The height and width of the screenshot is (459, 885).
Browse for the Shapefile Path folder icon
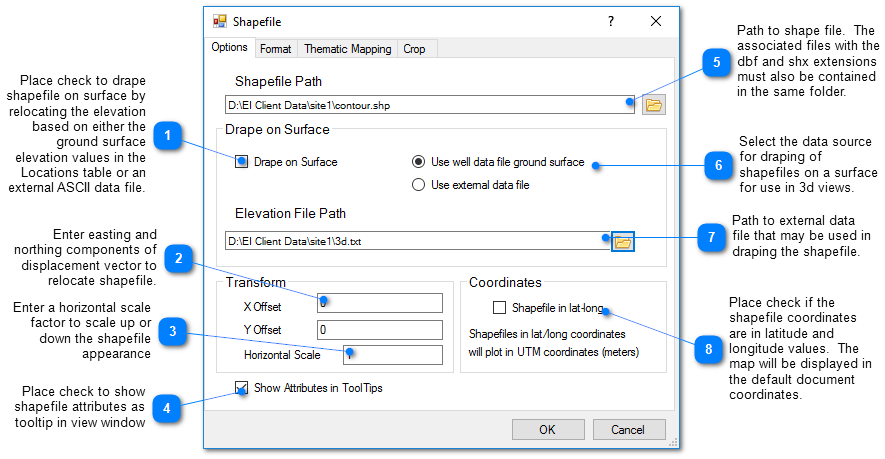coord(653,104)
